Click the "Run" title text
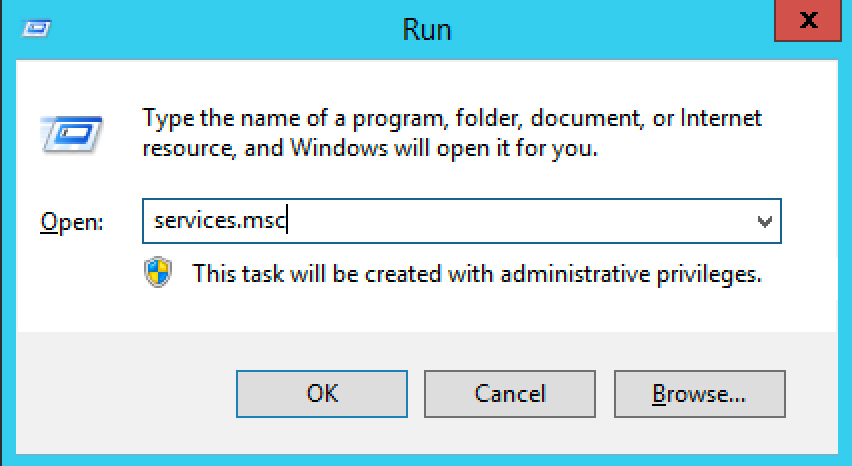The height and width of the screenshot is (466, 852). click(x=427, y=29)
